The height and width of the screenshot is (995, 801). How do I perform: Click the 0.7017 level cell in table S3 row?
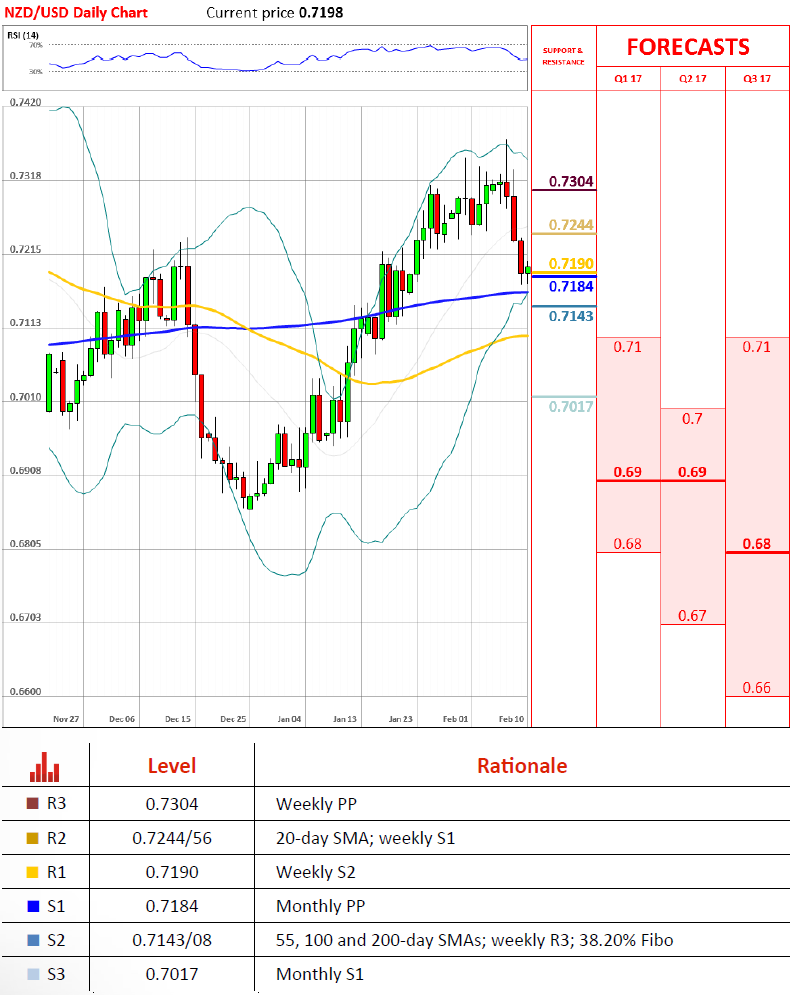tap(172, 974)
